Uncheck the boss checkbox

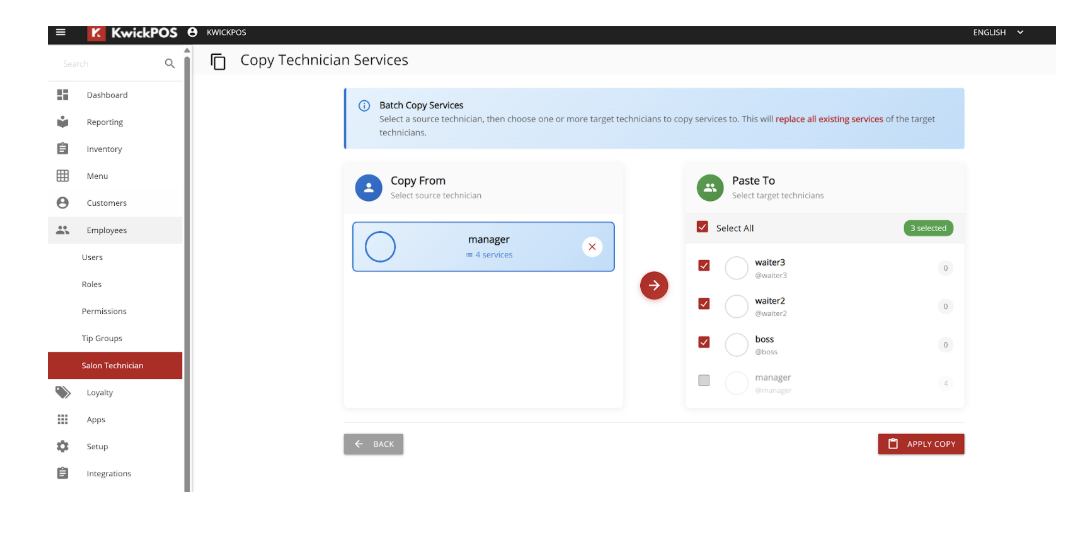click(x=704, y=341)
